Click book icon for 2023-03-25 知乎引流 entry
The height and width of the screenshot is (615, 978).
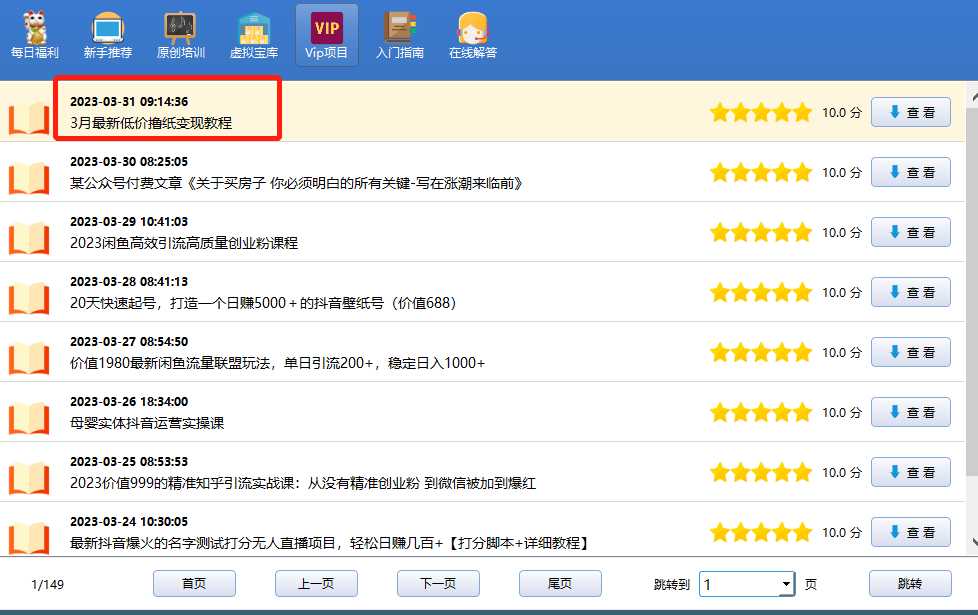pyautogui.click(x=29, y=477)
